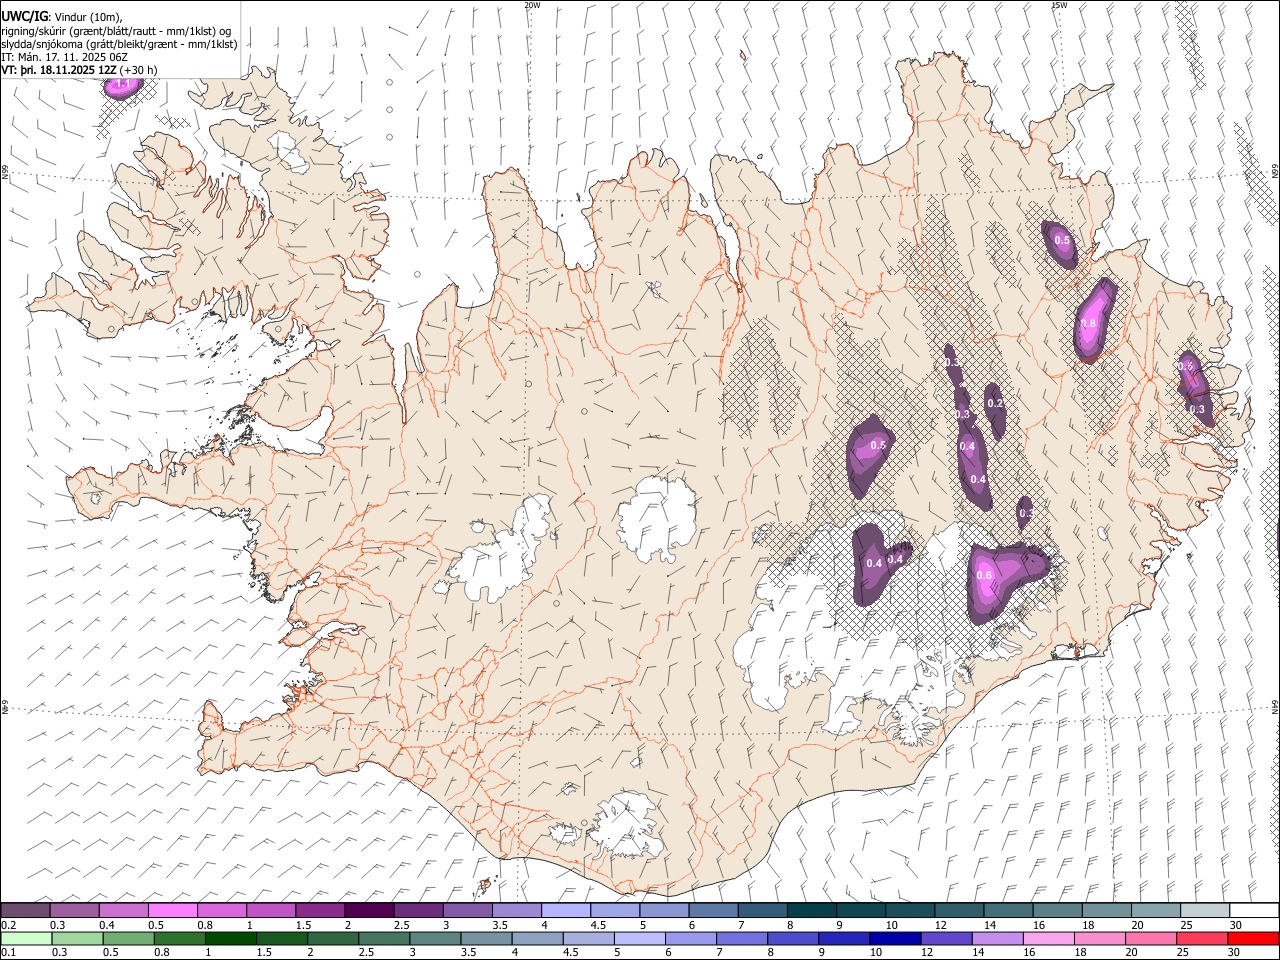1280x960 pixels.
Task: Click the '30' label on the snow scale
Action: pyautogui.click(x=1236, y=925)
